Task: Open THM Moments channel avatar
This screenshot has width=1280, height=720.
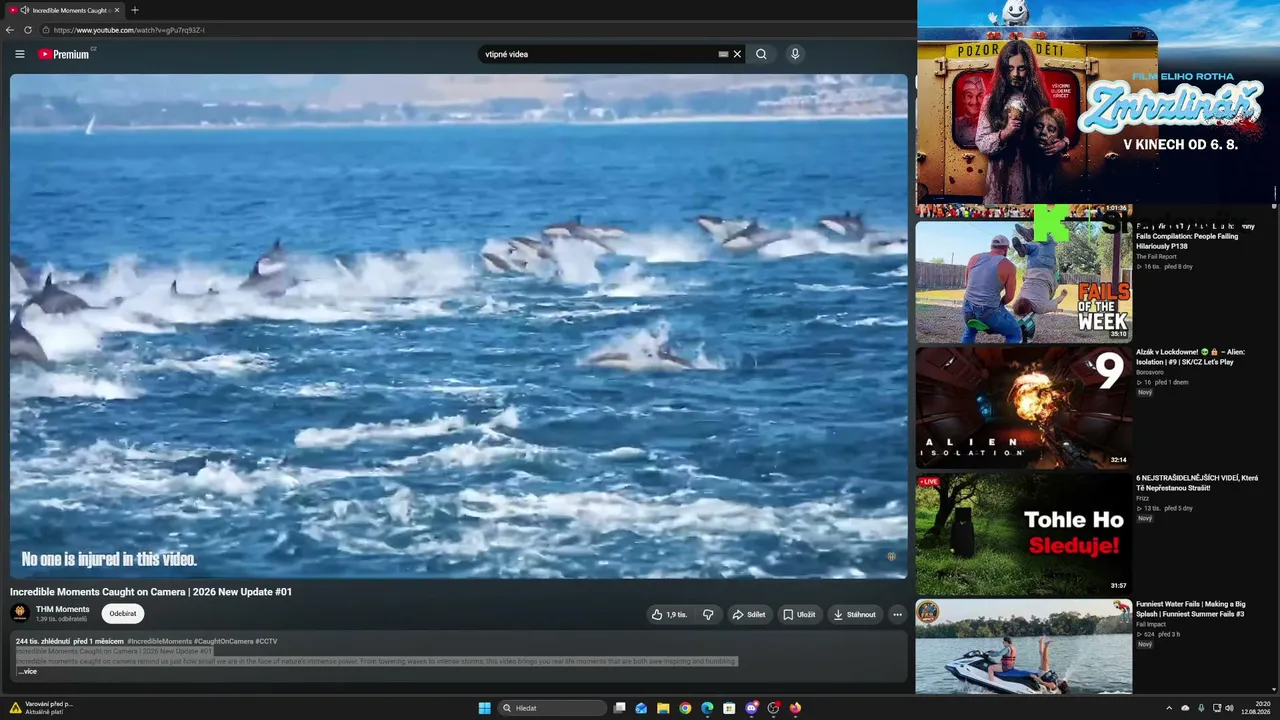Action: 20,613
